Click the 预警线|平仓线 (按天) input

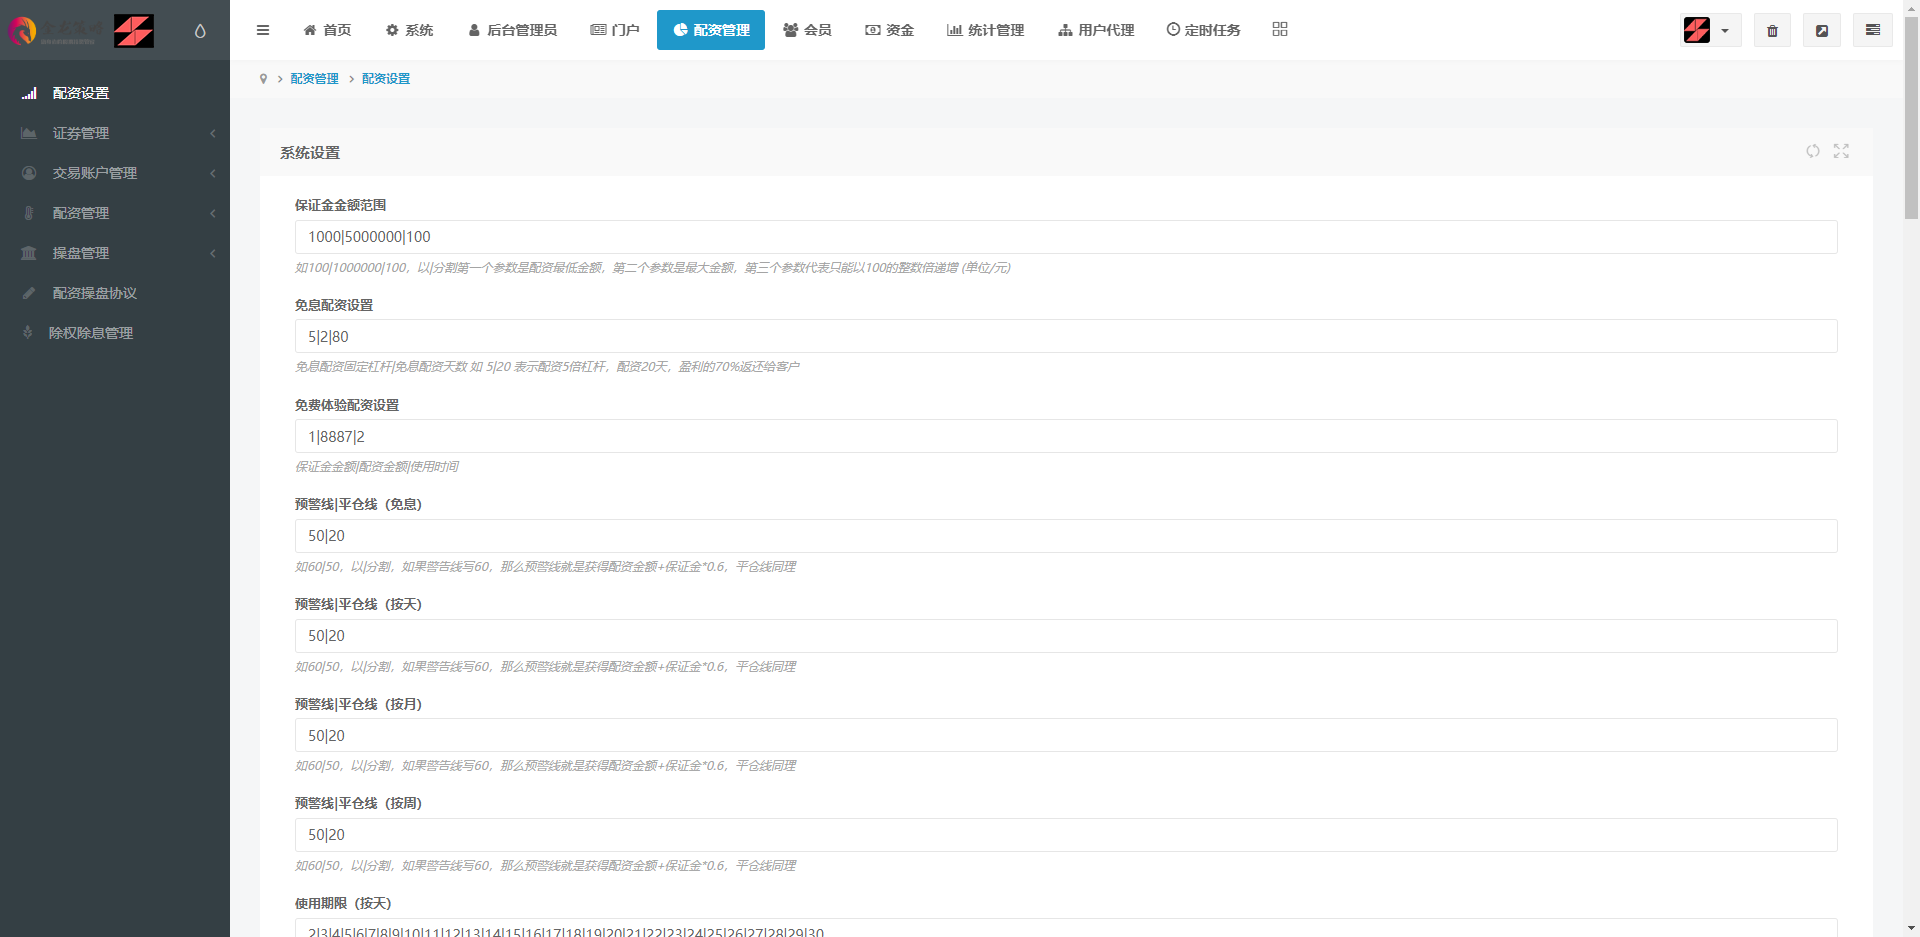tap(1066, 636)
